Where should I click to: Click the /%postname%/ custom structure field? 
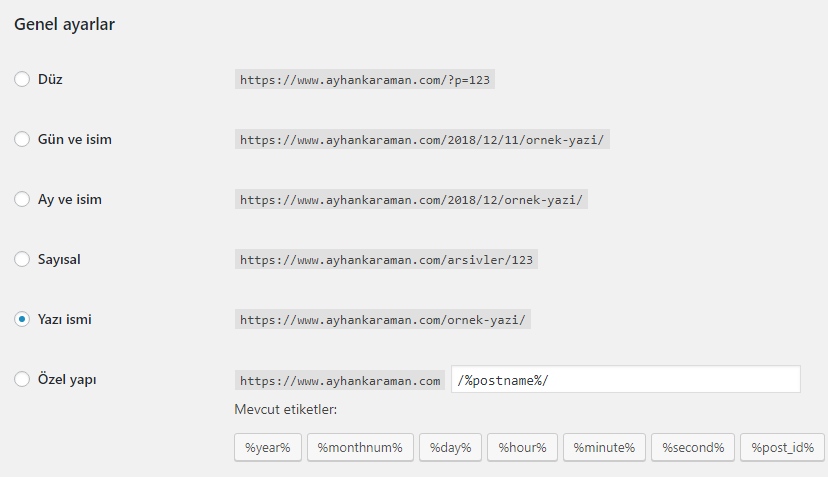tap(626, 379)
